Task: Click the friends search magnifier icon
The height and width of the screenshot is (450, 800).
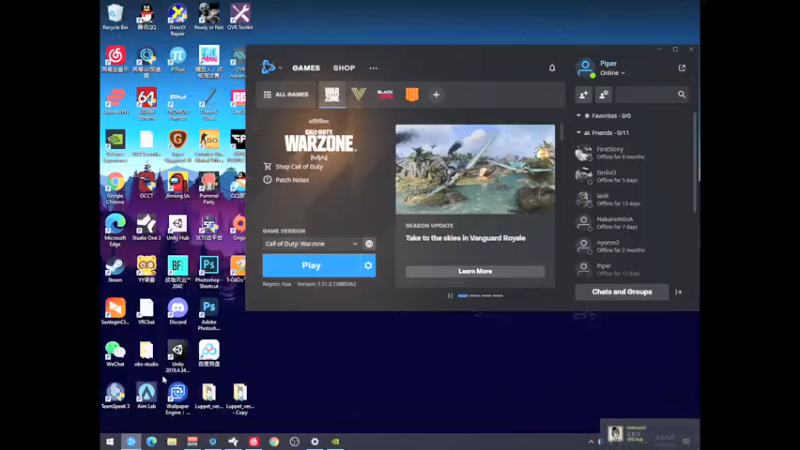Action: point(682,95)
